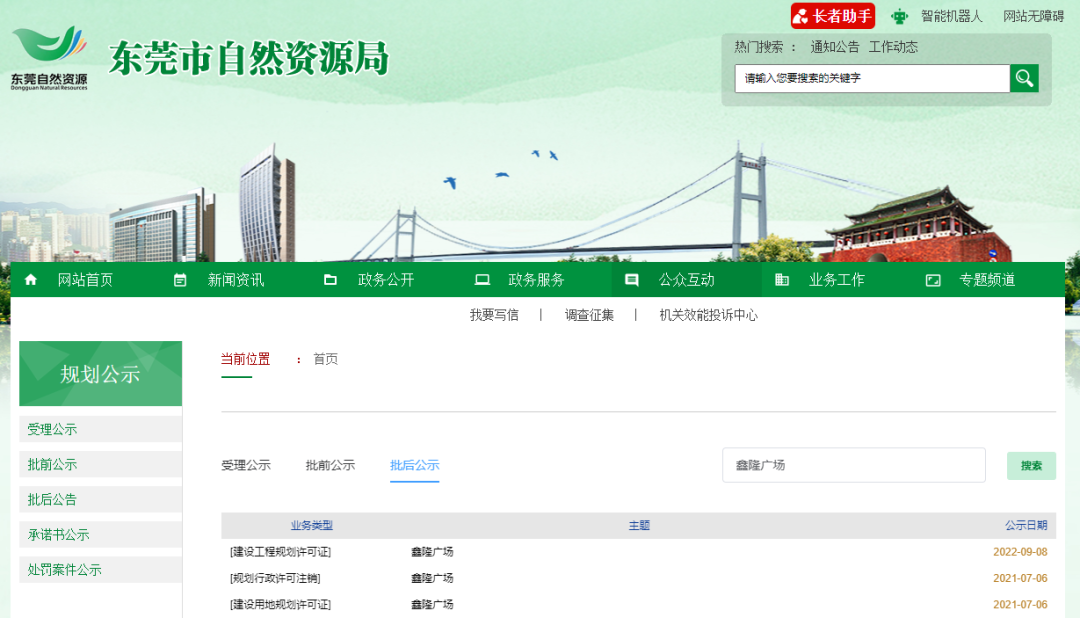Viewport: 1080px width, 618px height.
Task: Click the 首页 breadcrumb link
Action: click(325, 359)
